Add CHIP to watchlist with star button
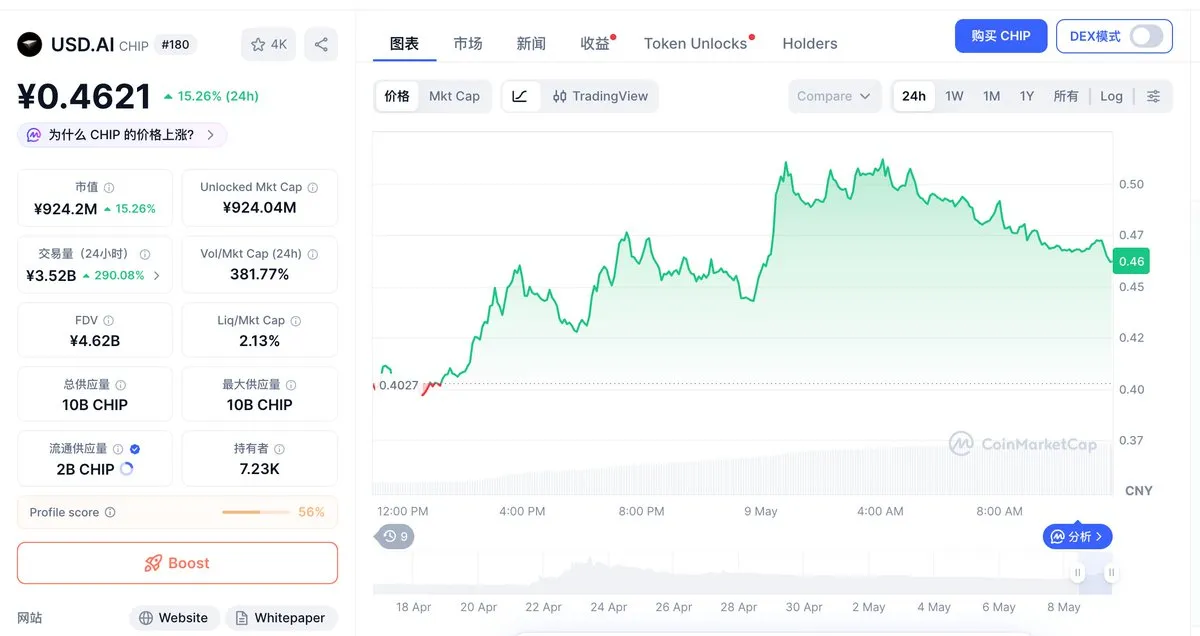 click(x=268, y=44)
